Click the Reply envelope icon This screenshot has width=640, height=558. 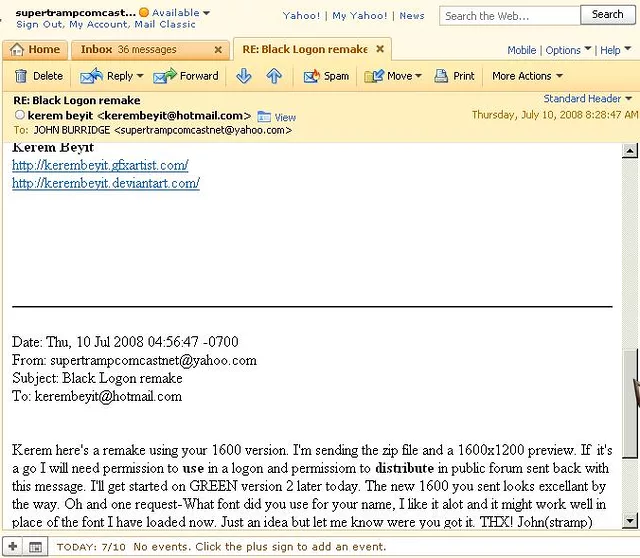tap(92, 76)
